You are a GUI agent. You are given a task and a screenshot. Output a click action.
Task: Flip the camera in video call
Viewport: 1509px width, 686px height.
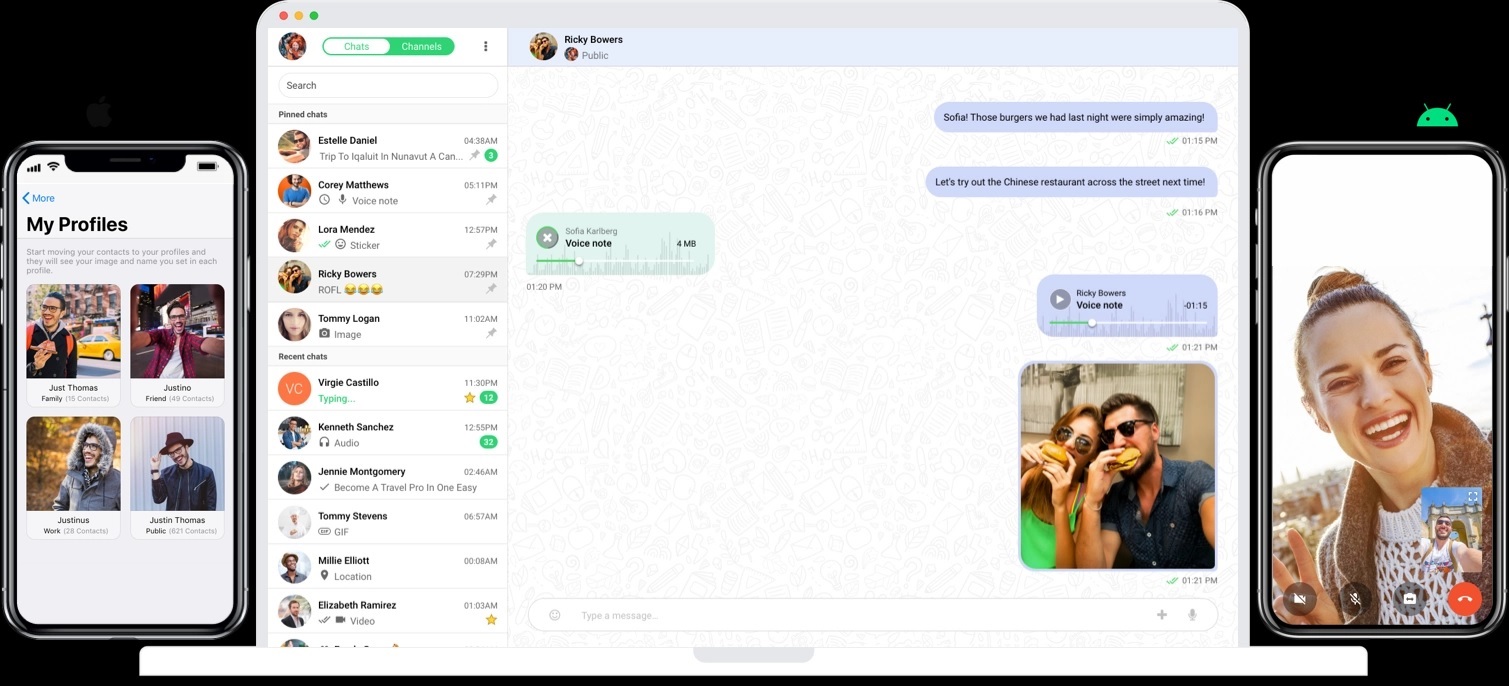point(1409,598)
